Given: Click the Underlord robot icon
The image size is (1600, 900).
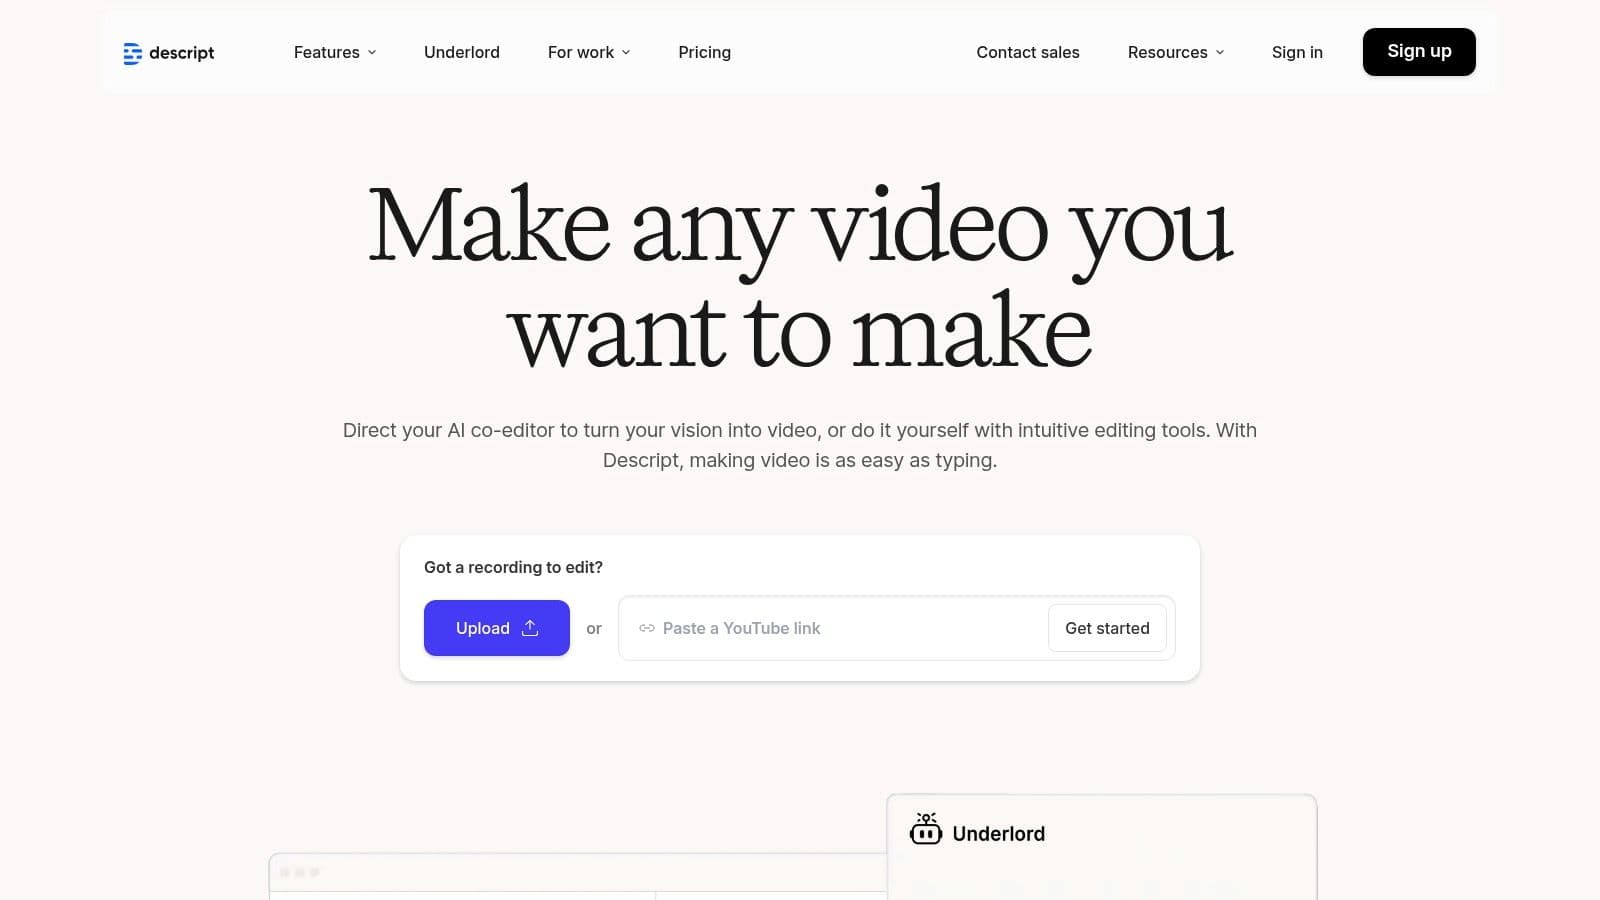Looking at the screenshot, I should pos(925,830).
